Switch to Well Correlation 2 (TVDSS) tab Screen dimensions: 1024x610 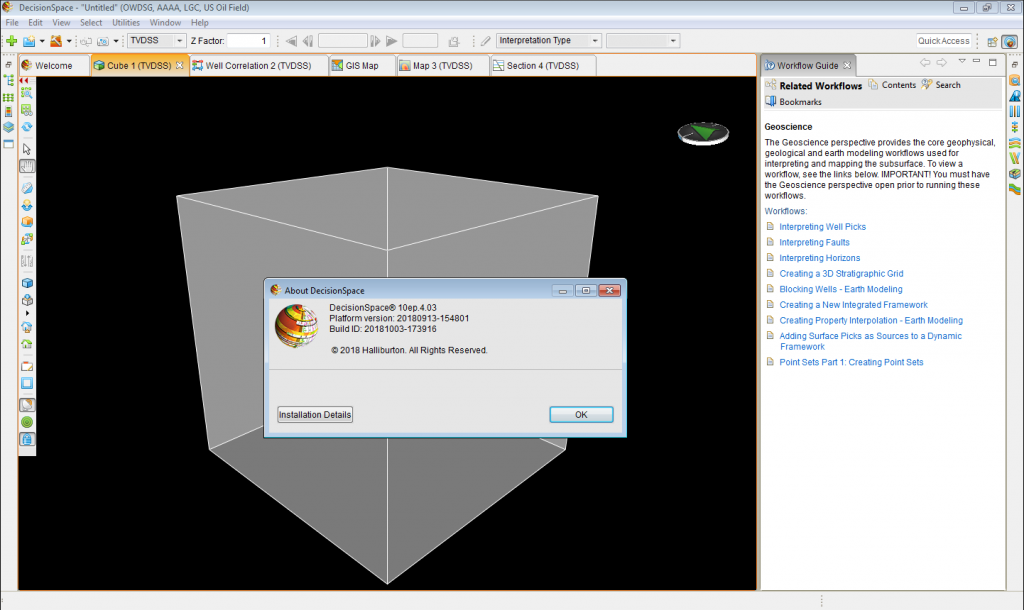click(x=258, y=65)
